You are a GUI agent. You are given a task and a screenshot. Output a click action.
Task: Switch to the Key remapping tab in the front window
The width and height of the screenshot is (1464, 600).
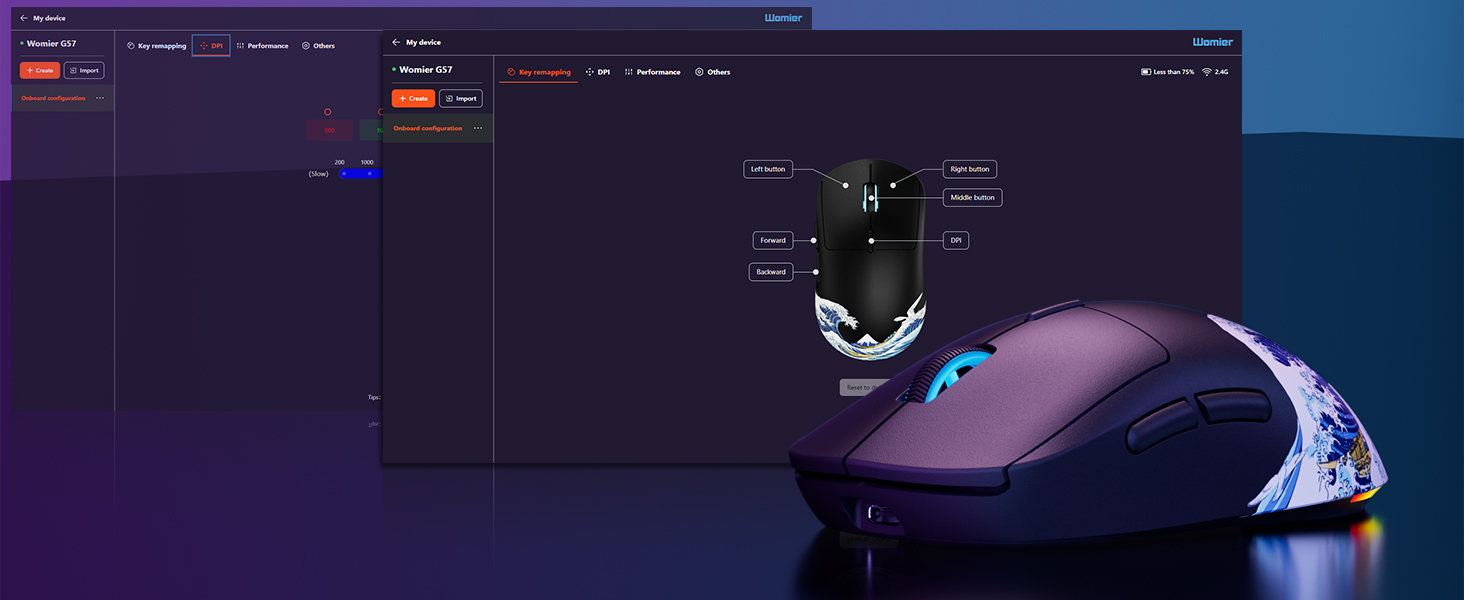point(538,72)
